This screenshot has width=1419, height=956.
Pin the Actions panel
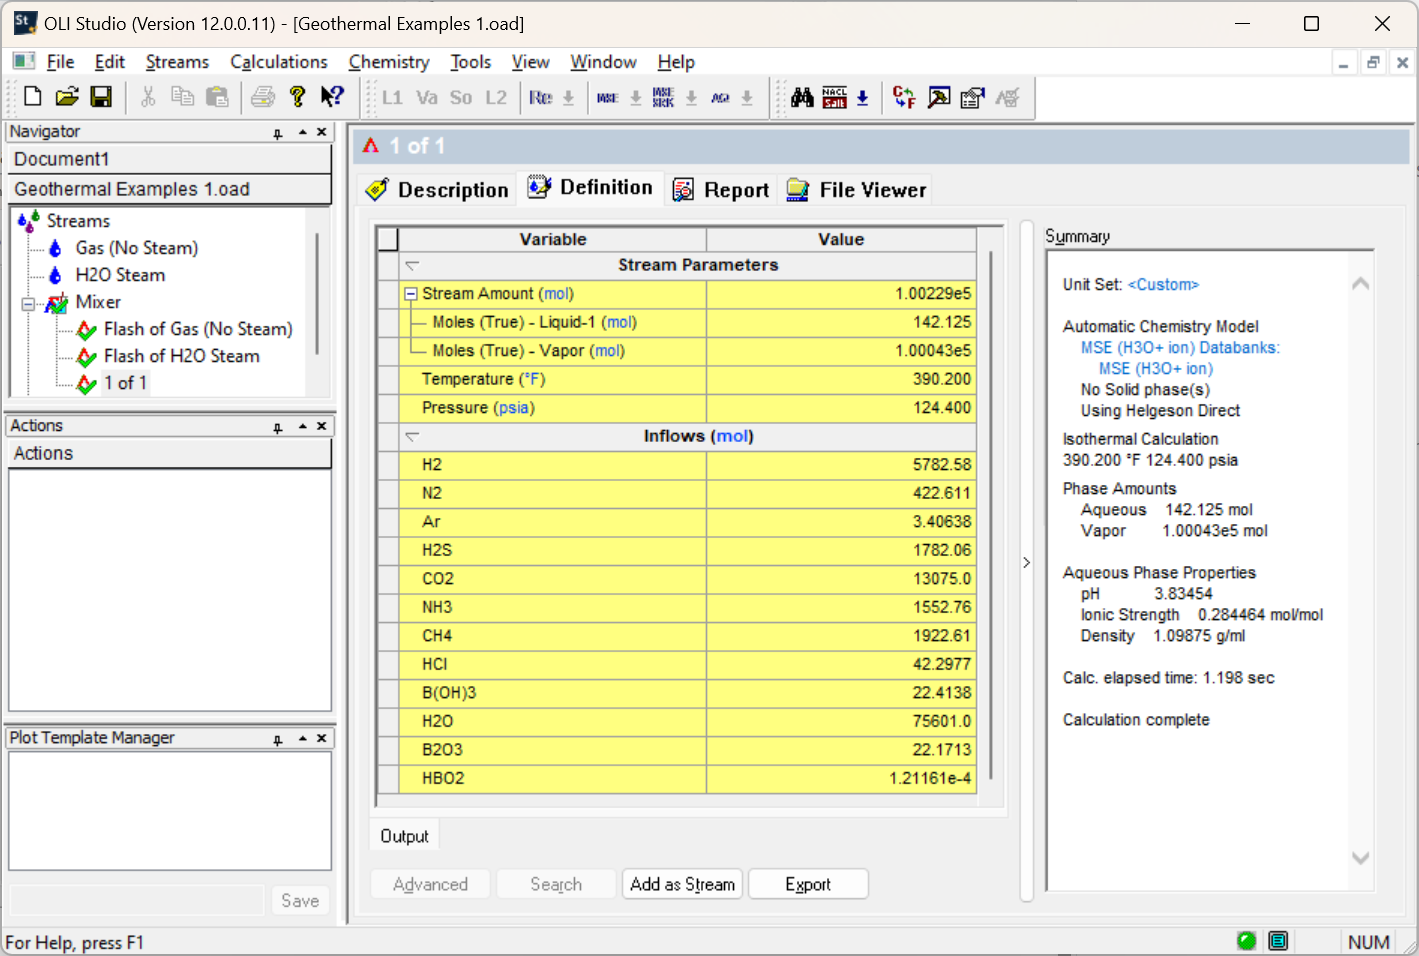pos(278,427)
